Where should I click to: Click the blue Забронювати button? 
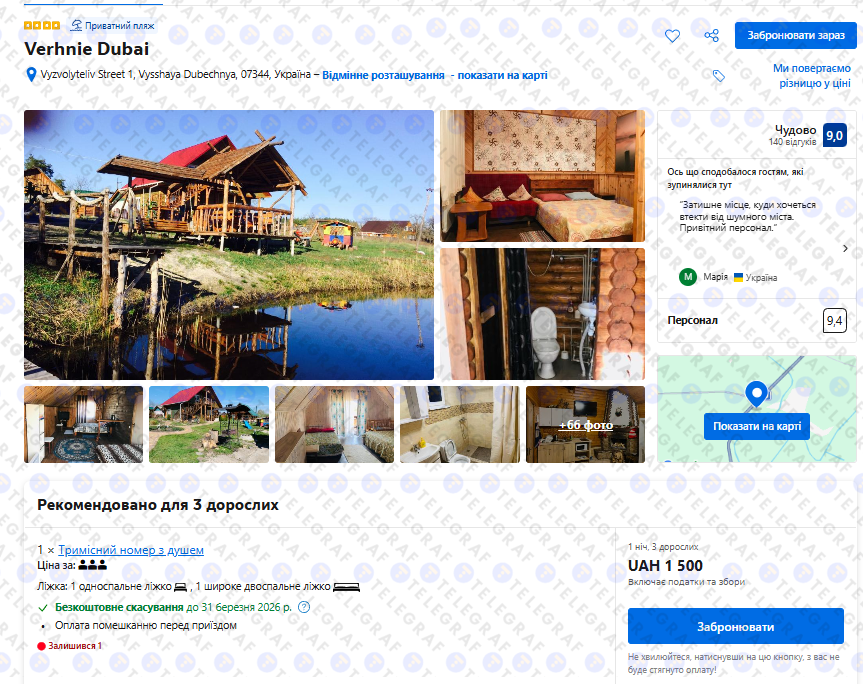(735, 626)
